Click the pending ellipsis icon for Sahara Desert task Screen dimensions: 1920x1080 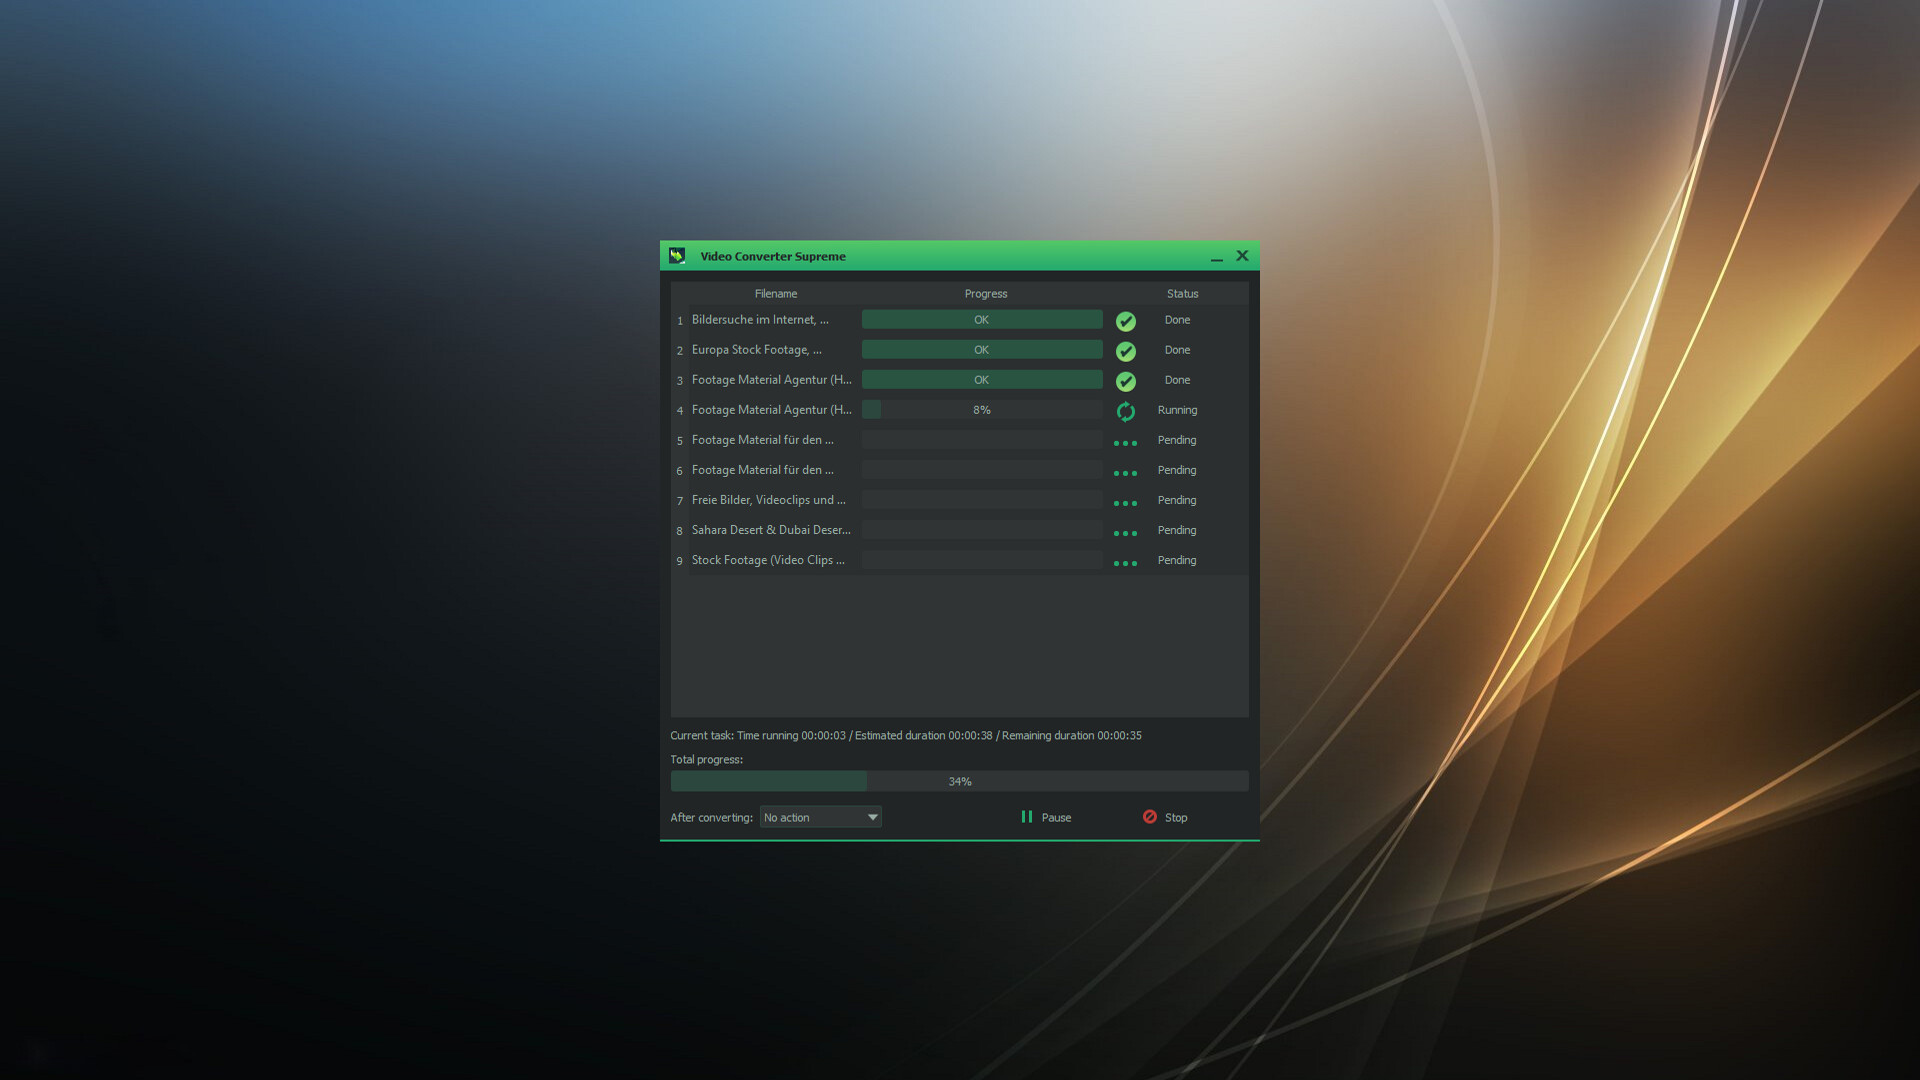pyautogui.click(x=1125, y=532)
